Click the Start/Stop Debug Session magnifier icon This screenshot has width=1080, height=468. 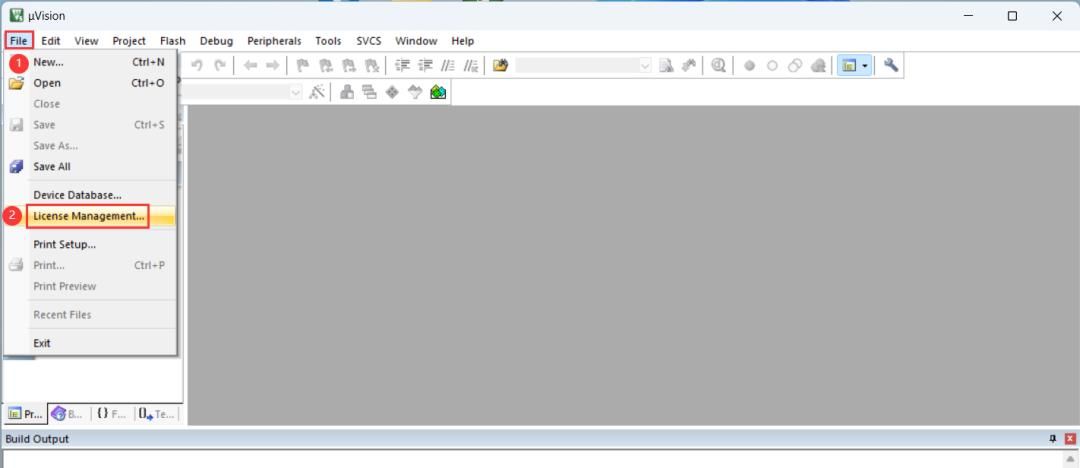[x=719, y=65]
